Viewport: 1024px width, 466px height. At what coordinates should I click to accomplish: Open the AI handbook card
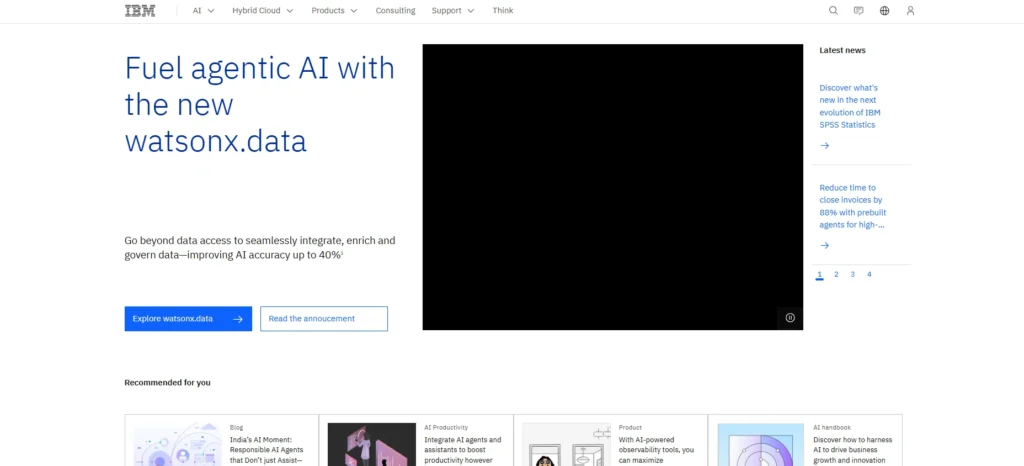coord(805,441)
